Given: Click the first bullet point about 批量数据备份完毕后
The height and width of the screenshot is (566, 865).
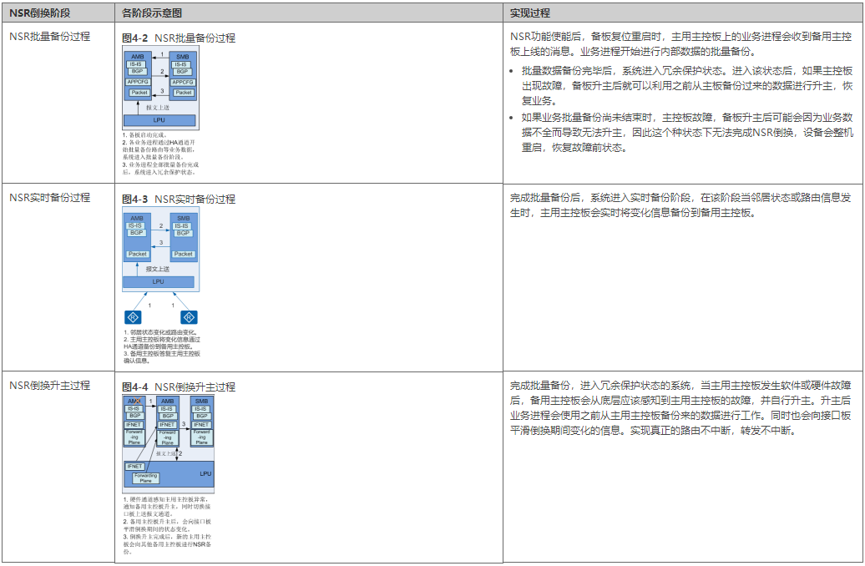Looking at the screenshot, I should pos(686,86).
